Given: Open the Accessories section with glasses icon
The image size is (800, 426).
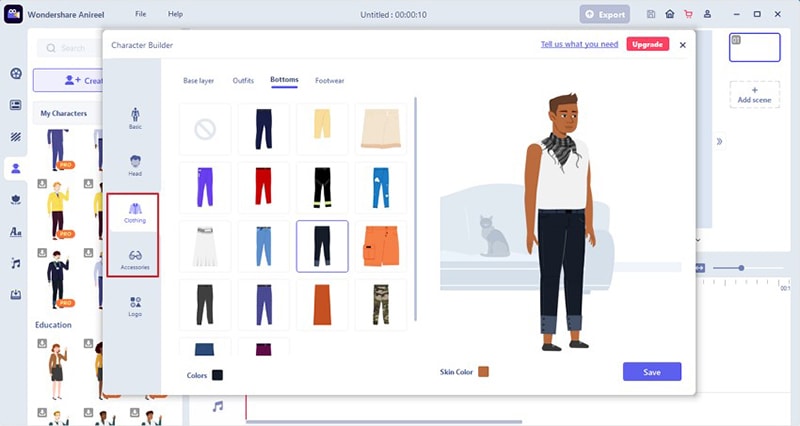Looking at the screenshot, I should [135, 259].
